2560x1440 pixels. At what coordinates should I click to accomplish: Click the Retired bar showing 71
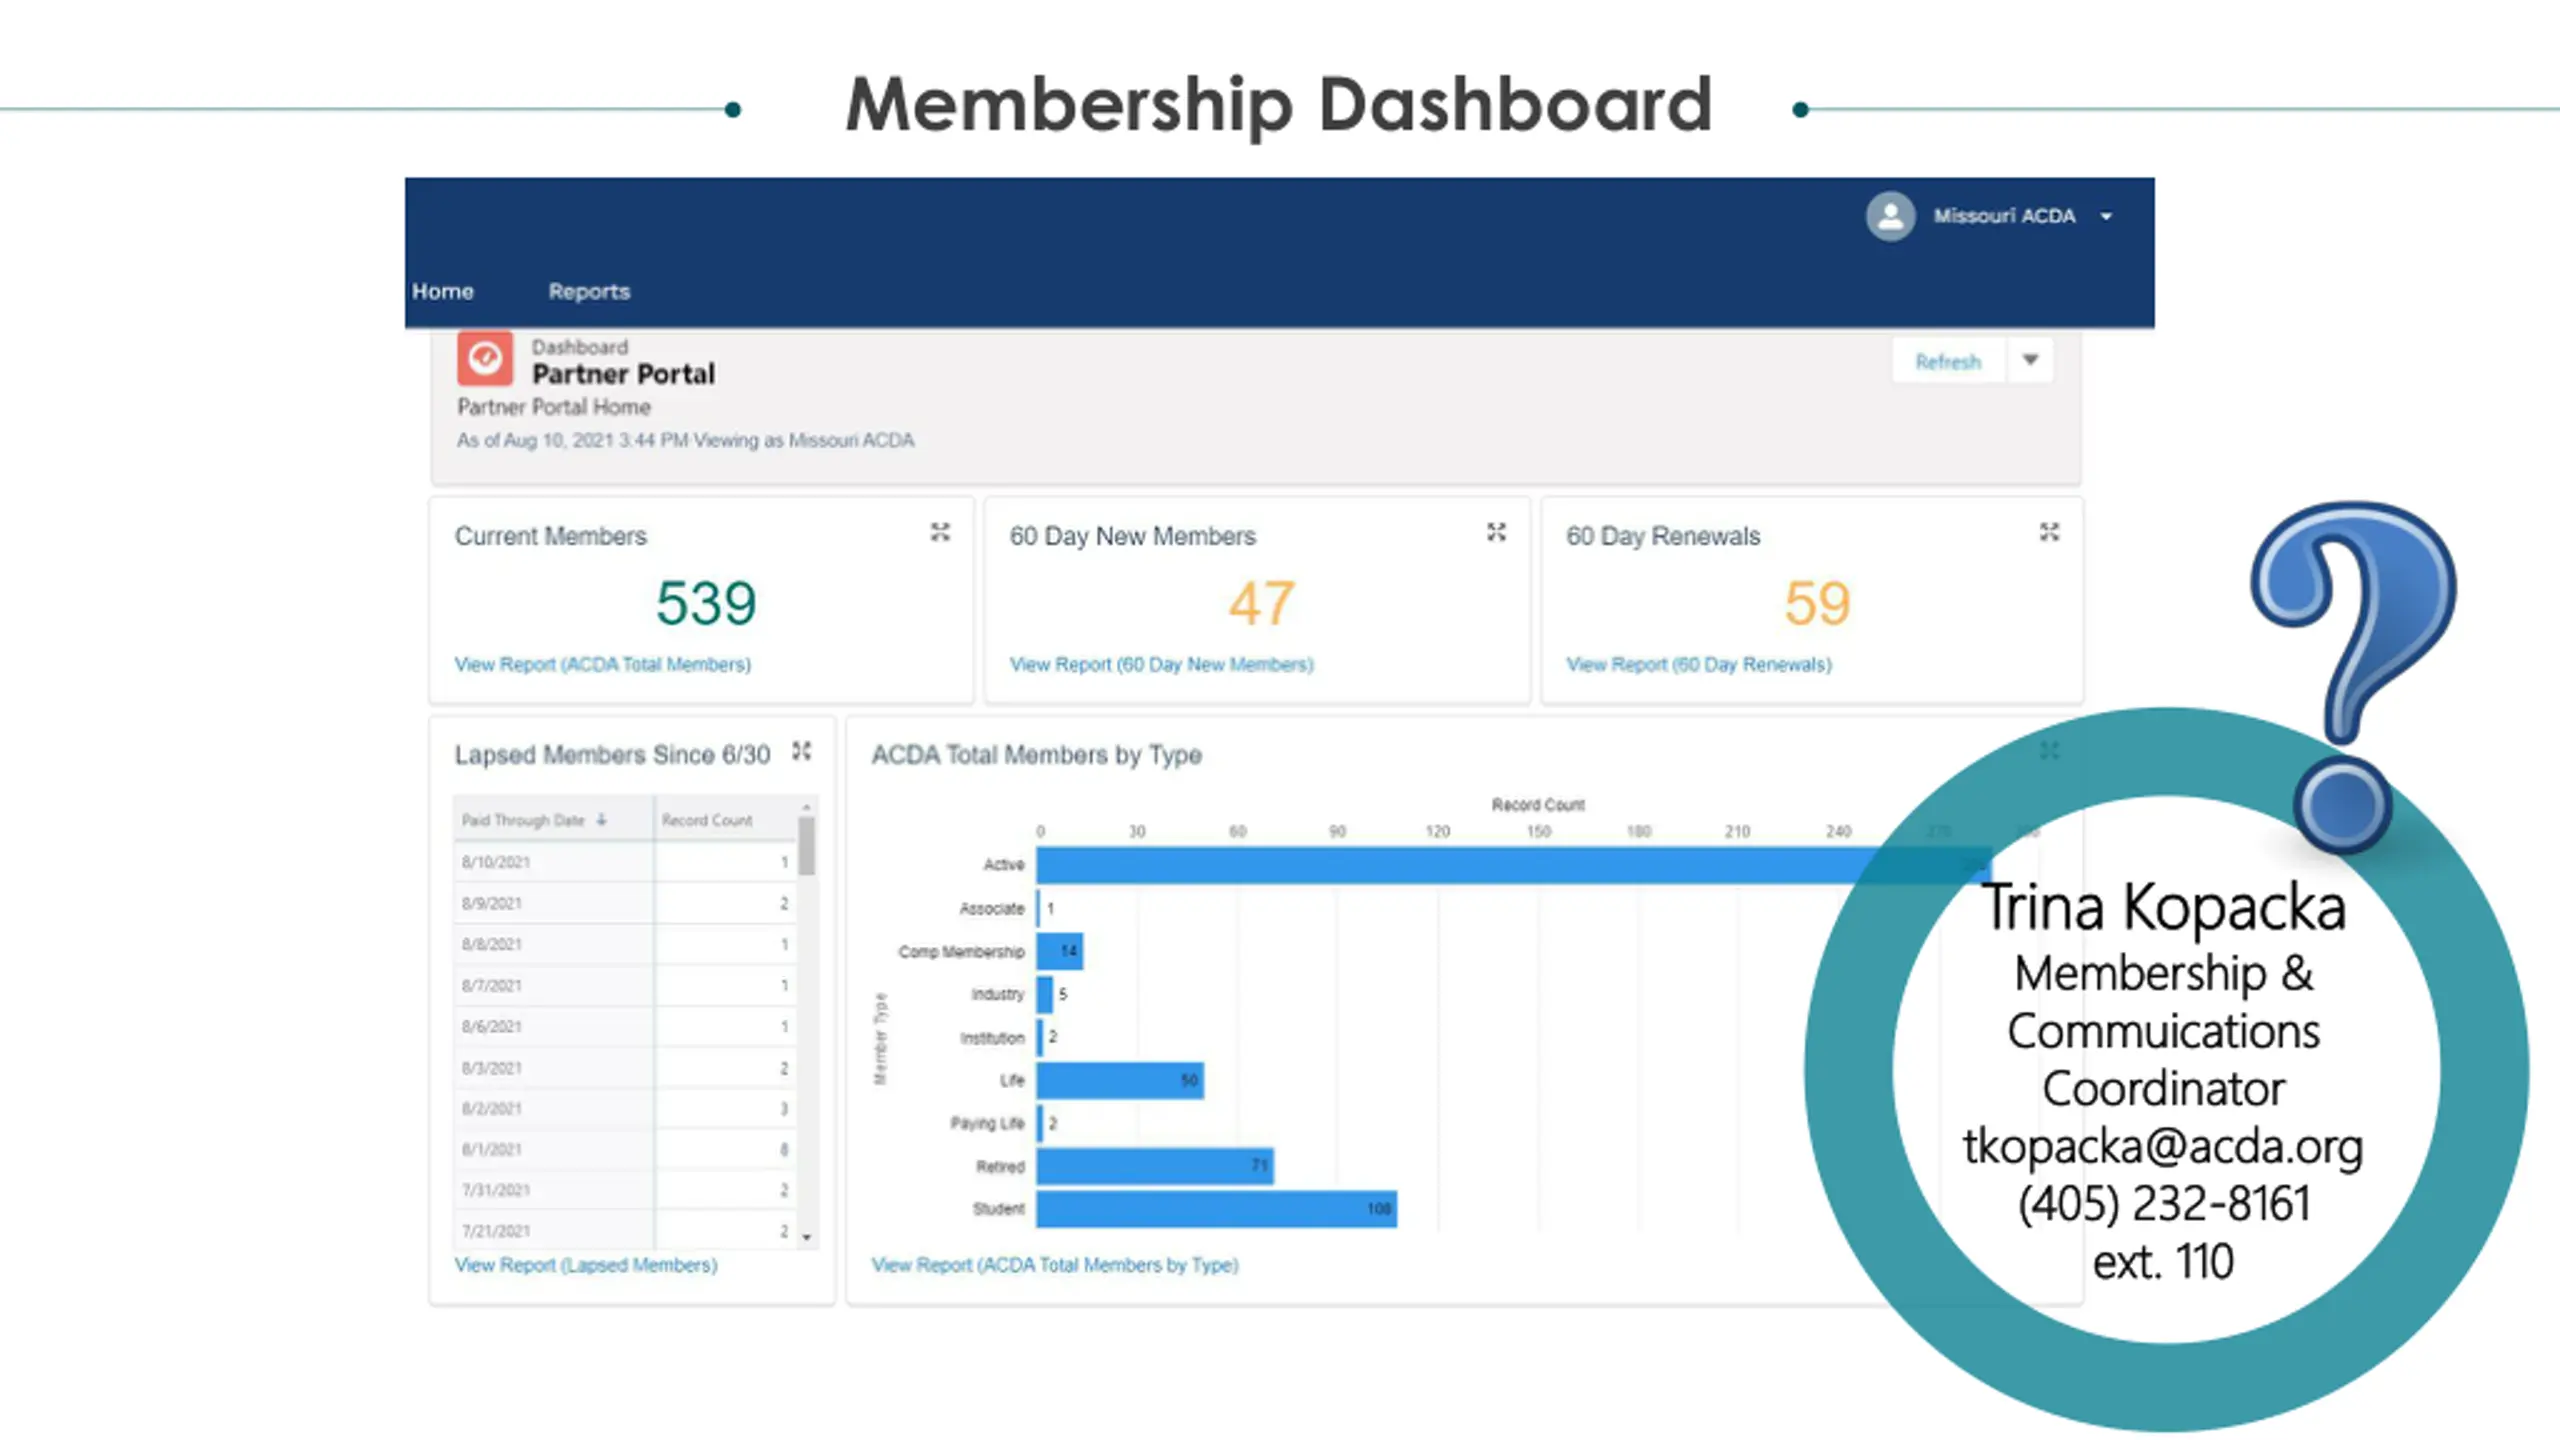coord(1155,1166)
